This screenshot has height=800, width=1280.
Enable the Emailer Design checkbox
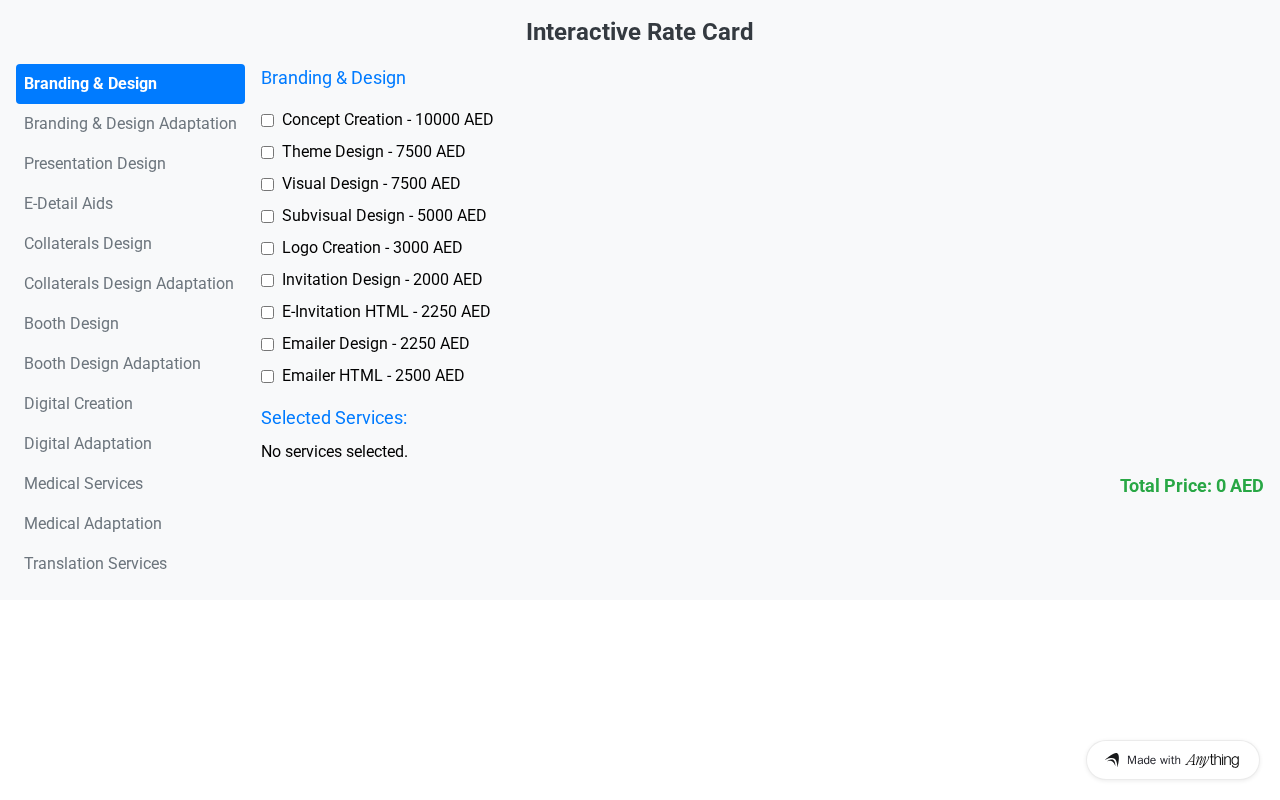pos(267,345)
